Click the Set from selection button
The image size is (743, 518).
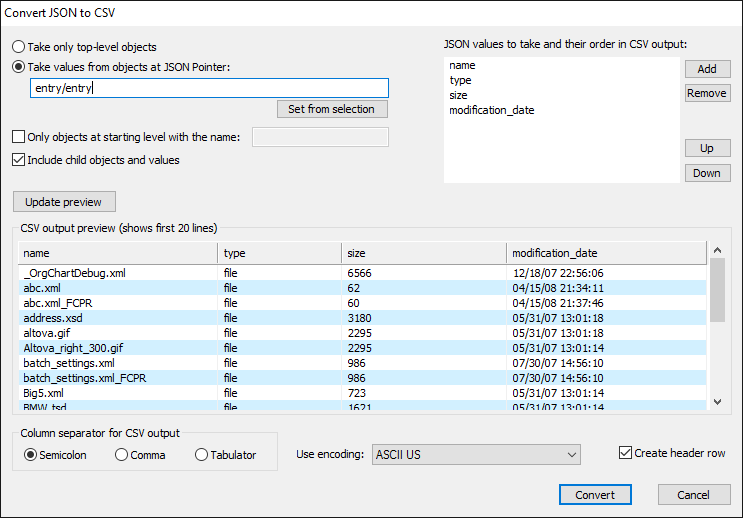click(x=332, y=109)
